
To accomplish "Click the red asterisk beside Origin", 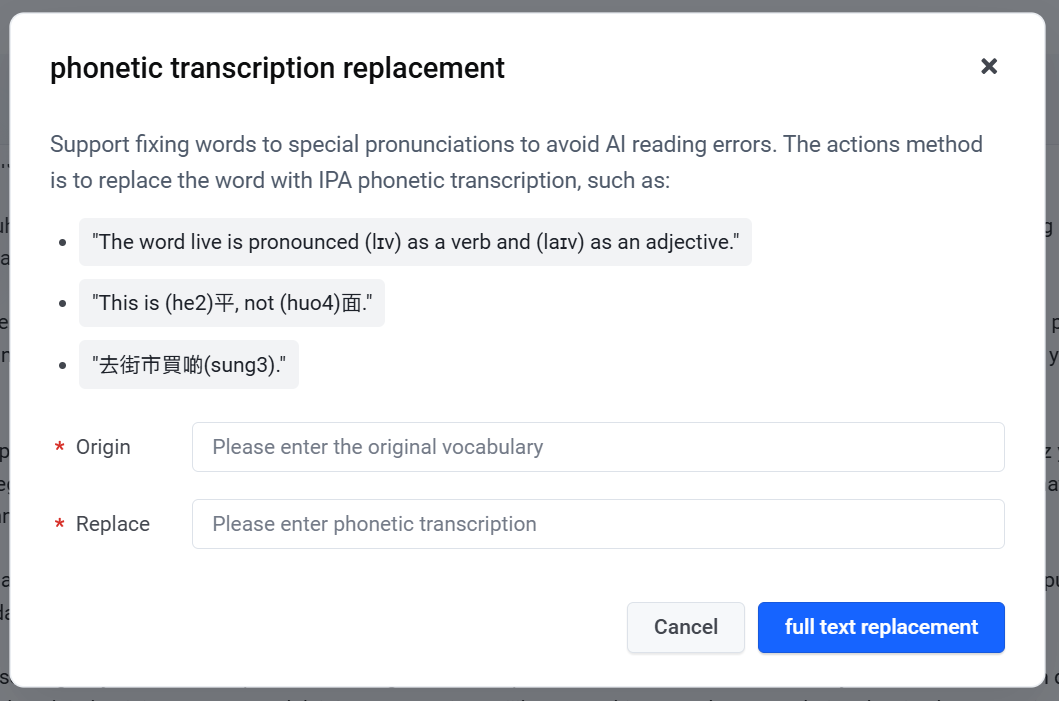I will tap(59, 447).
